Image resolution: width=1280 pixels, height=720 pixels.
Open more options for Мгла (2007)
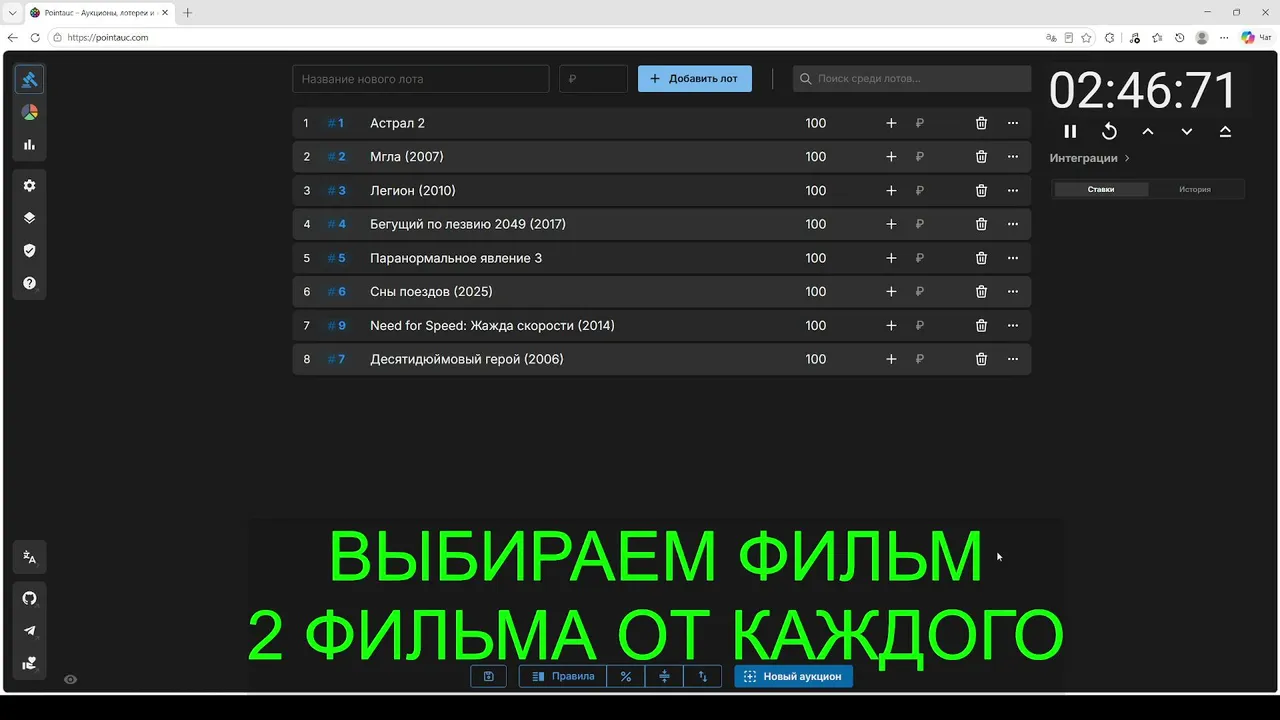point(1013,157)
